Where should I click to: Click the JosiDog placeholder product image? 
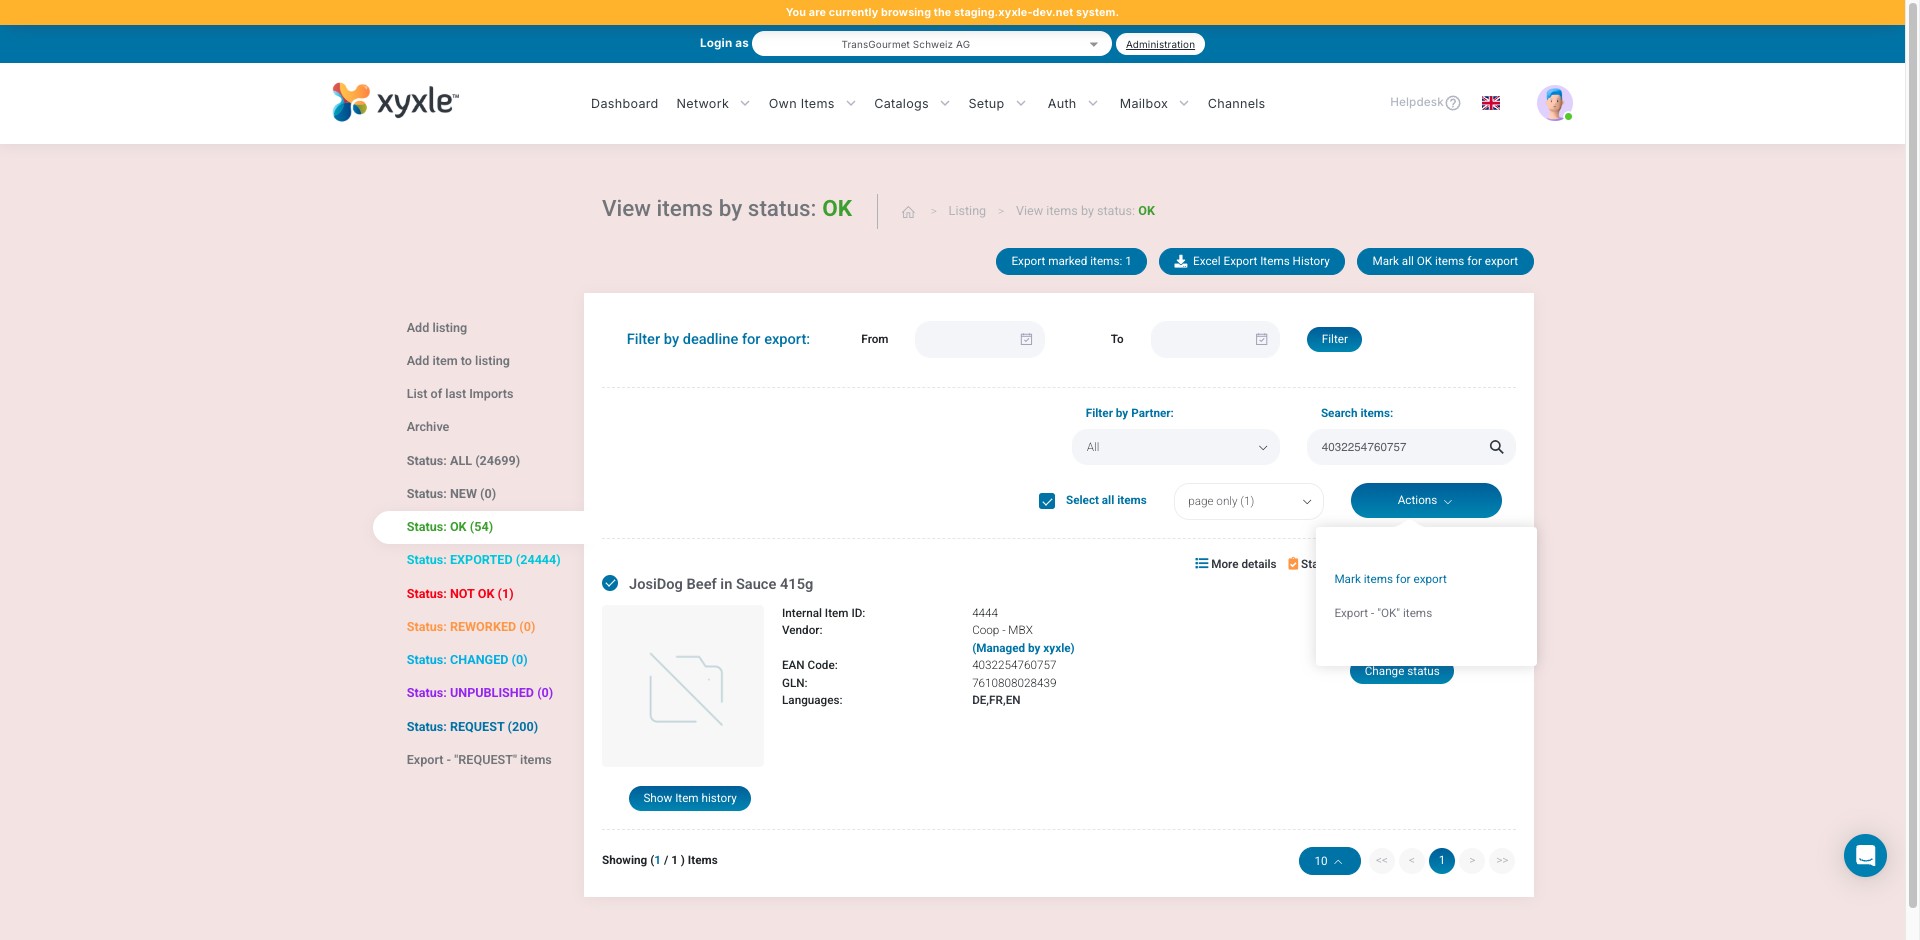[683, 686]
